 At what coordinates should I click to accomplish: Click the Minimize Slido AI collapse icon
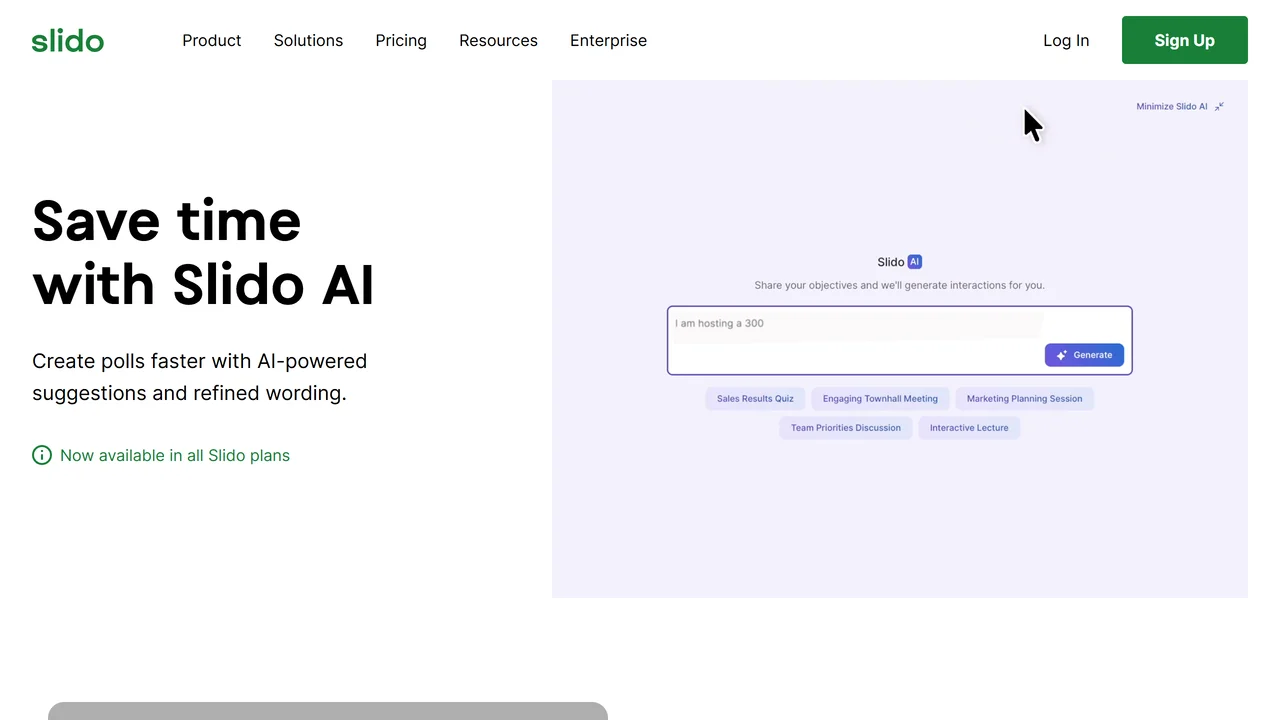tap(1219, 106)
